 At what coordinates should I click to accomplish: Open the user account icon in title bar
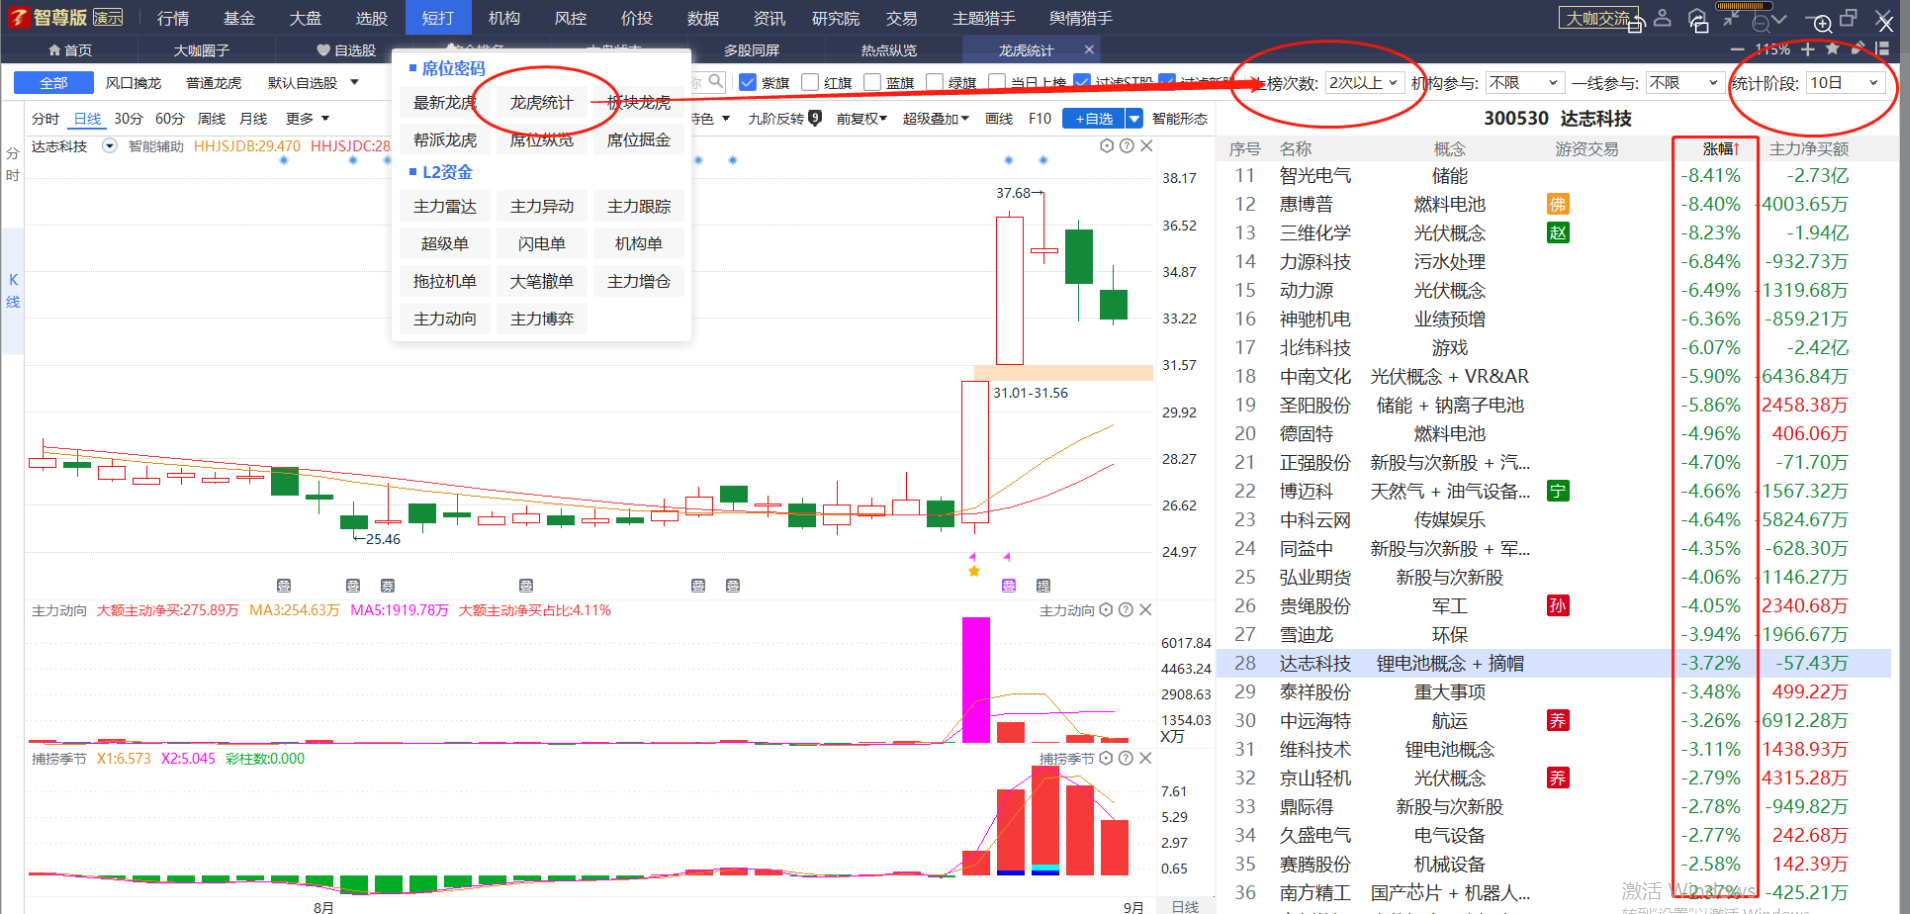click(1662, 18)
